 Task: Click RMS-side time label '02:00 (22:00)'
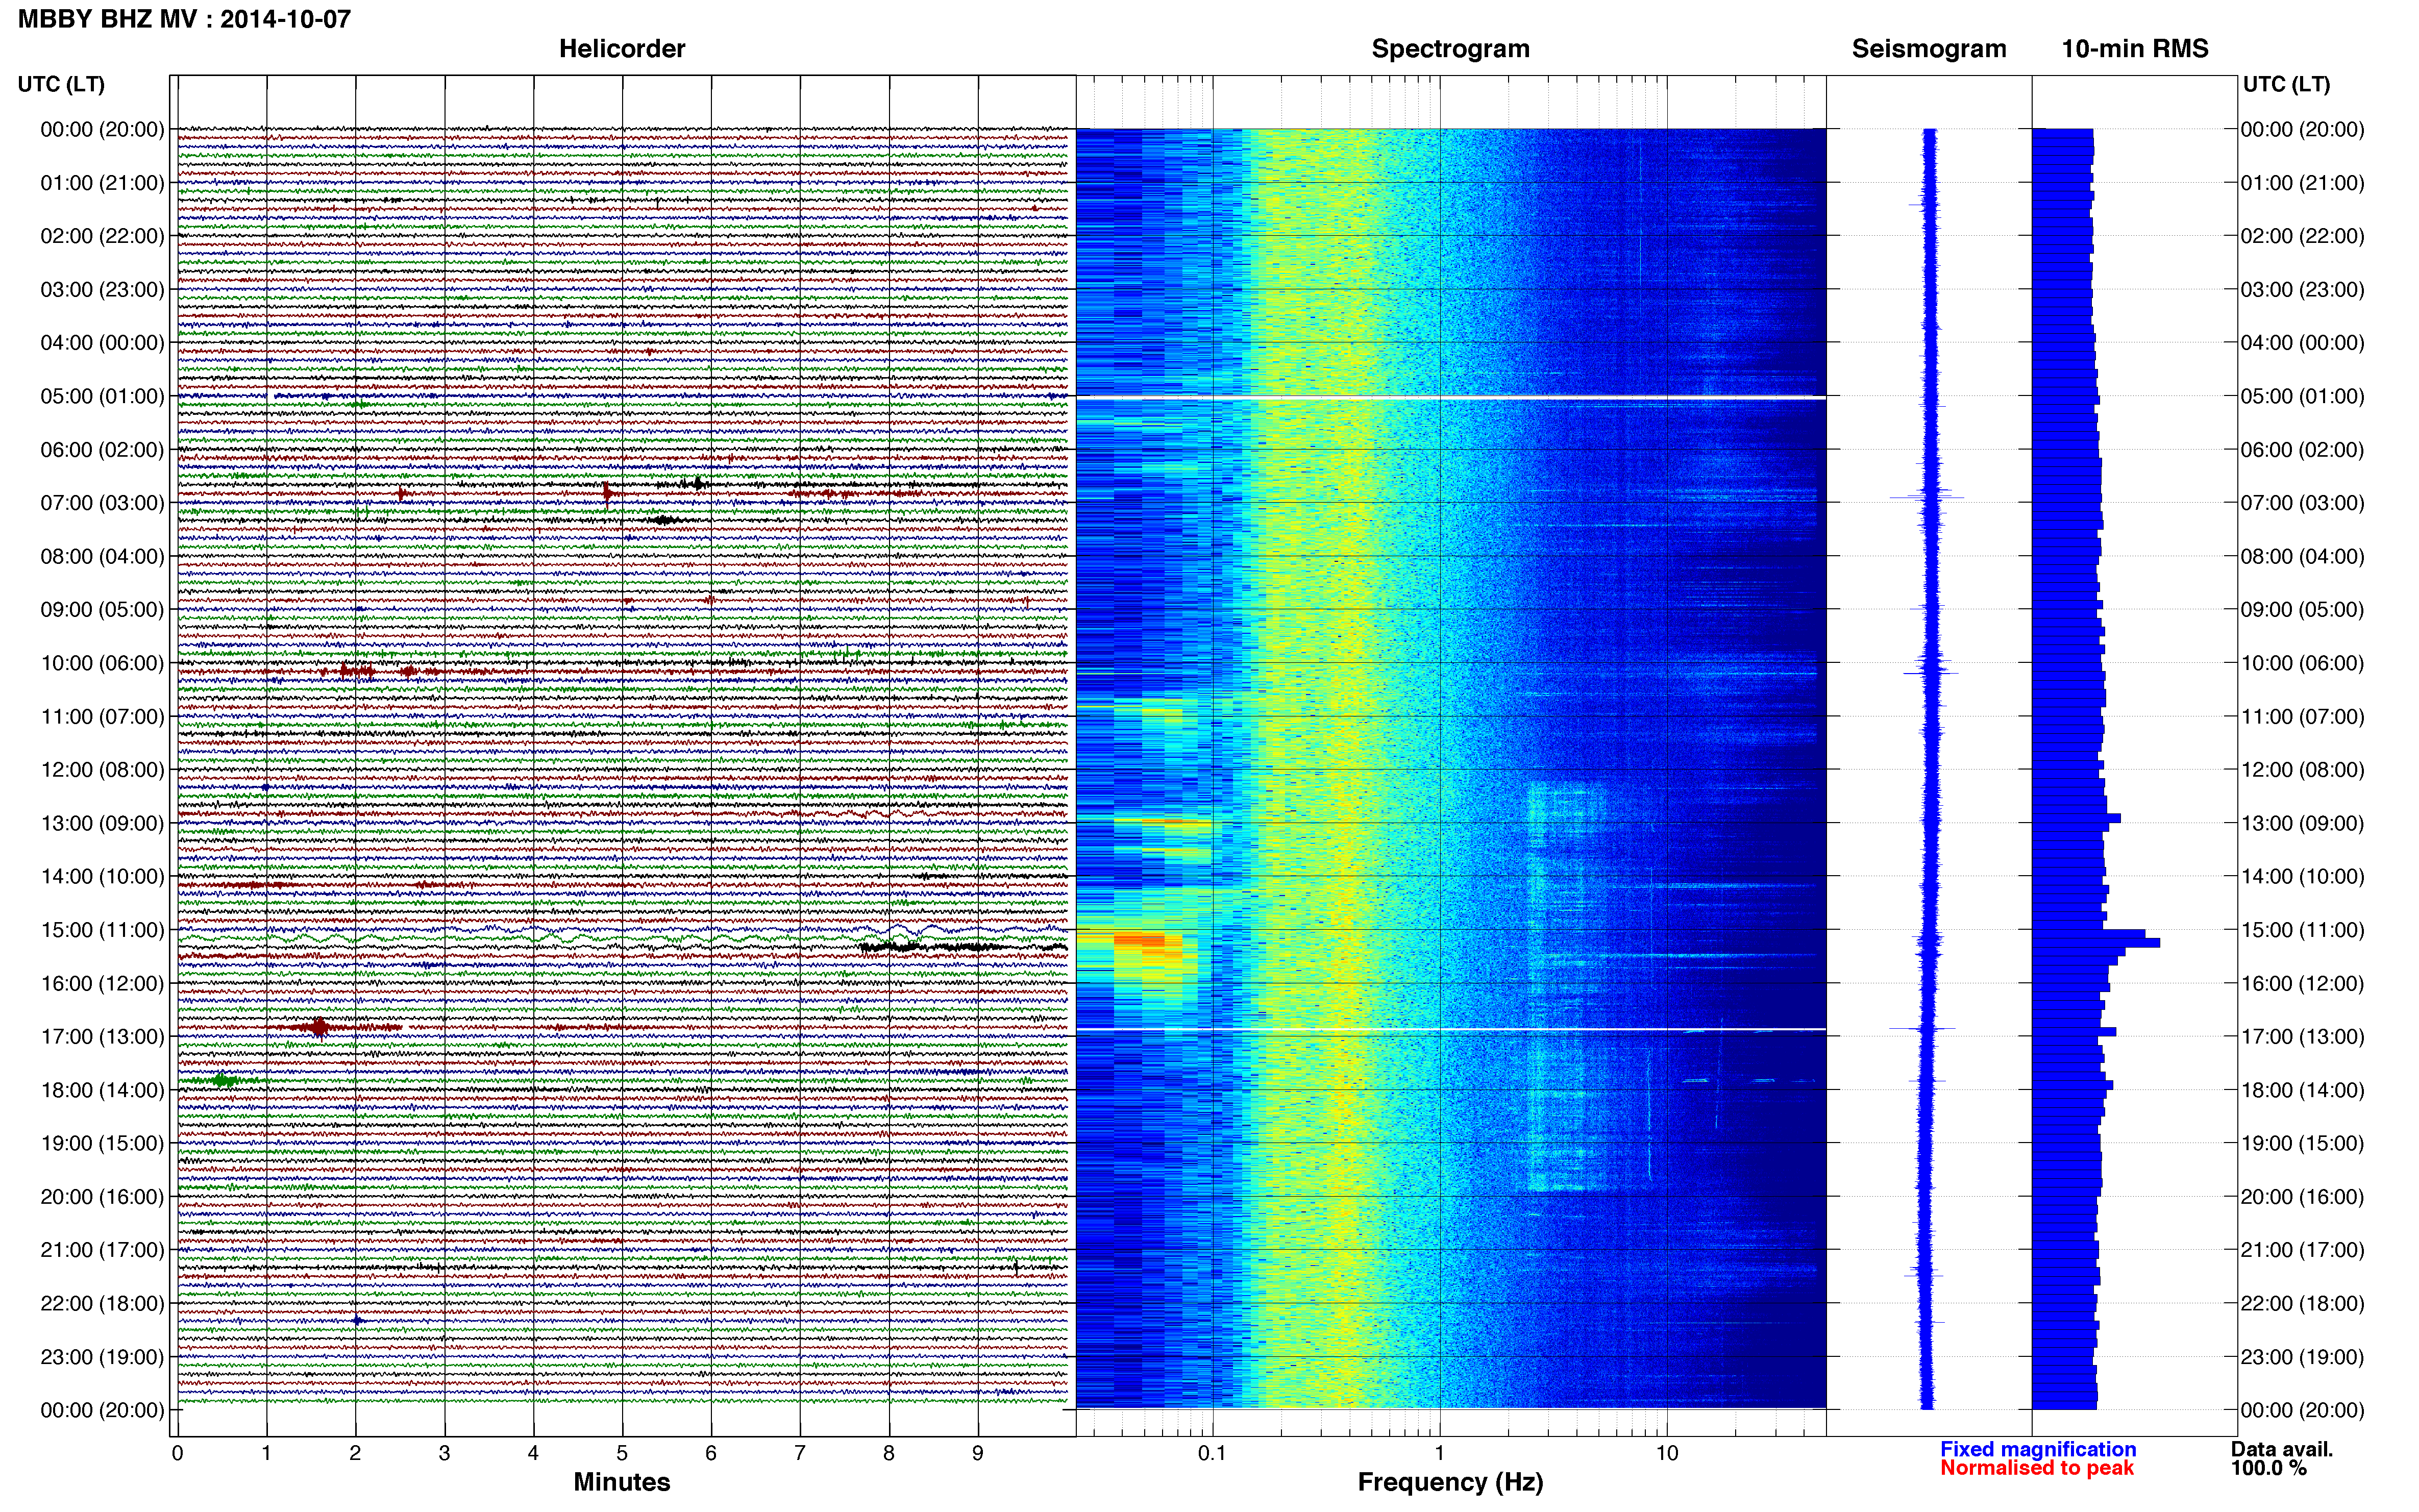(x=2302, y=236)
